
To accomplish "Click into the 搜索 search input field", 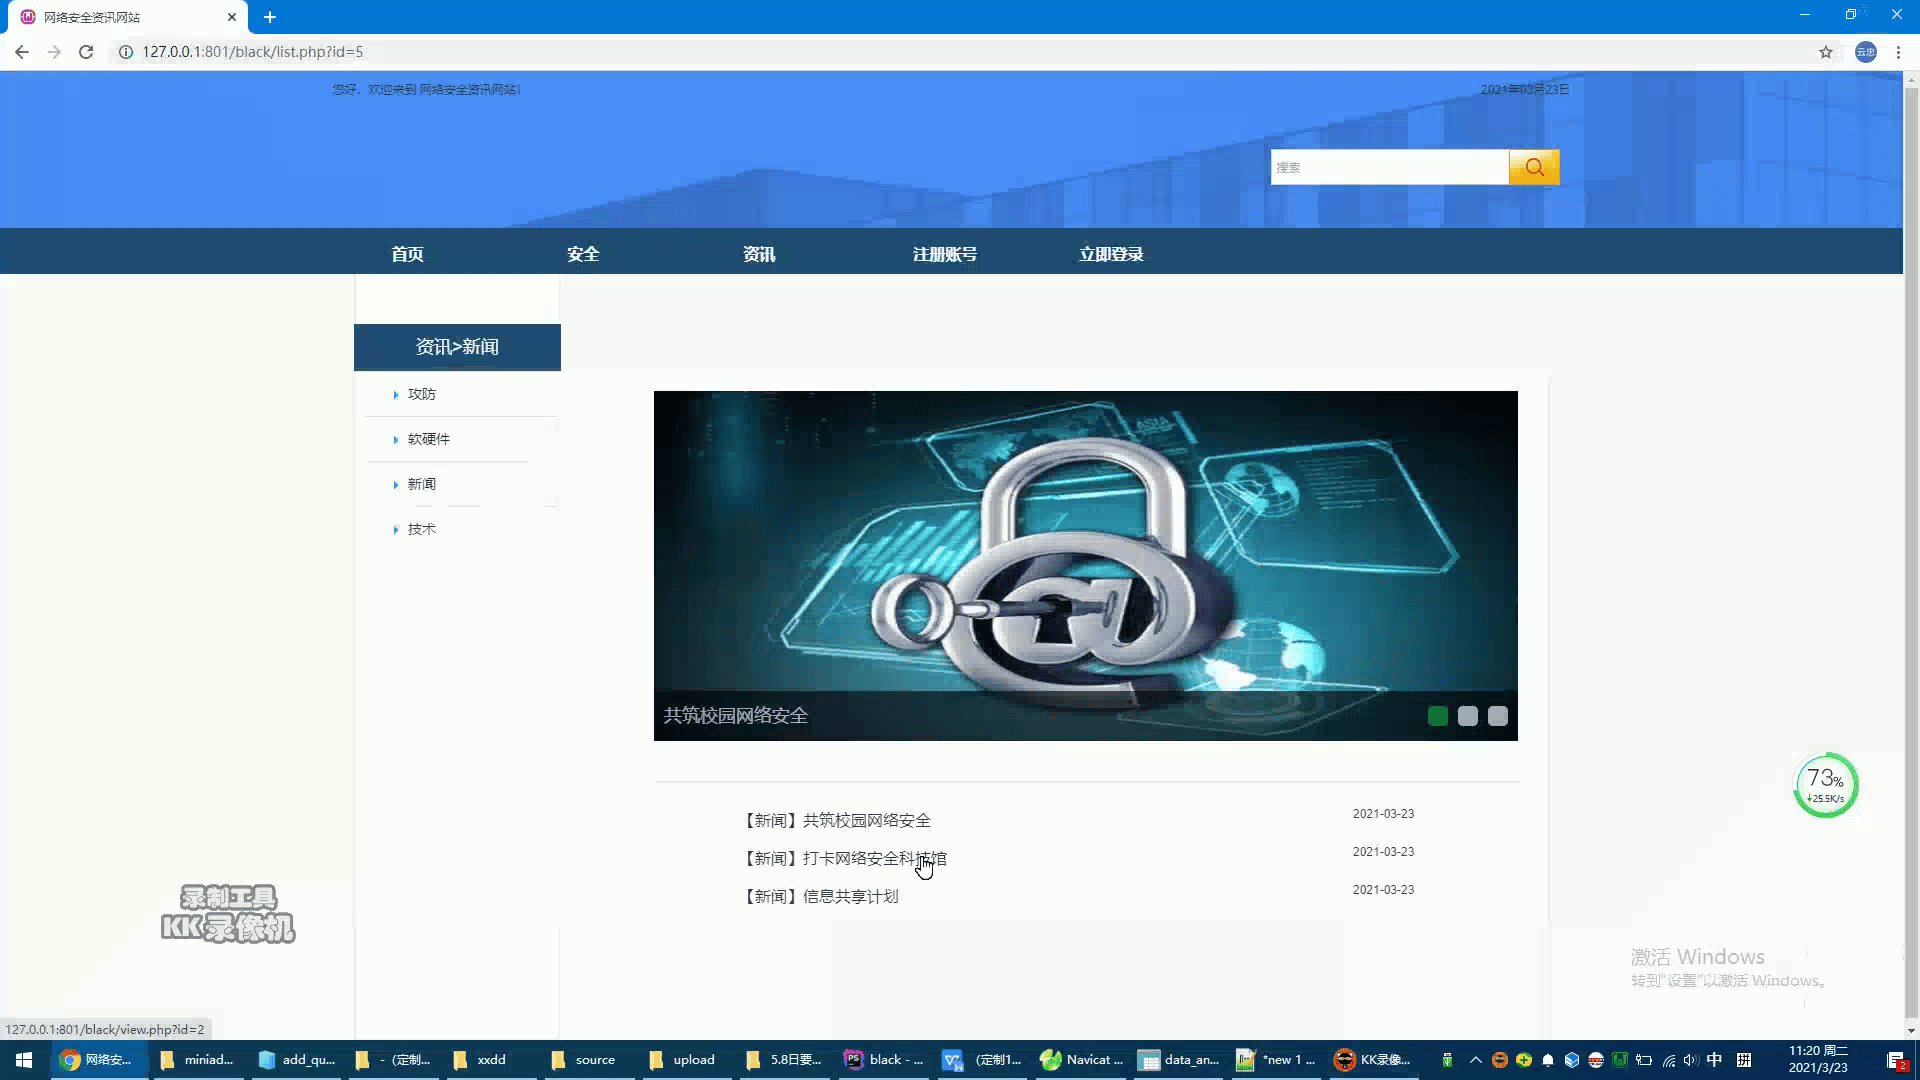I will coord(1389,167).
